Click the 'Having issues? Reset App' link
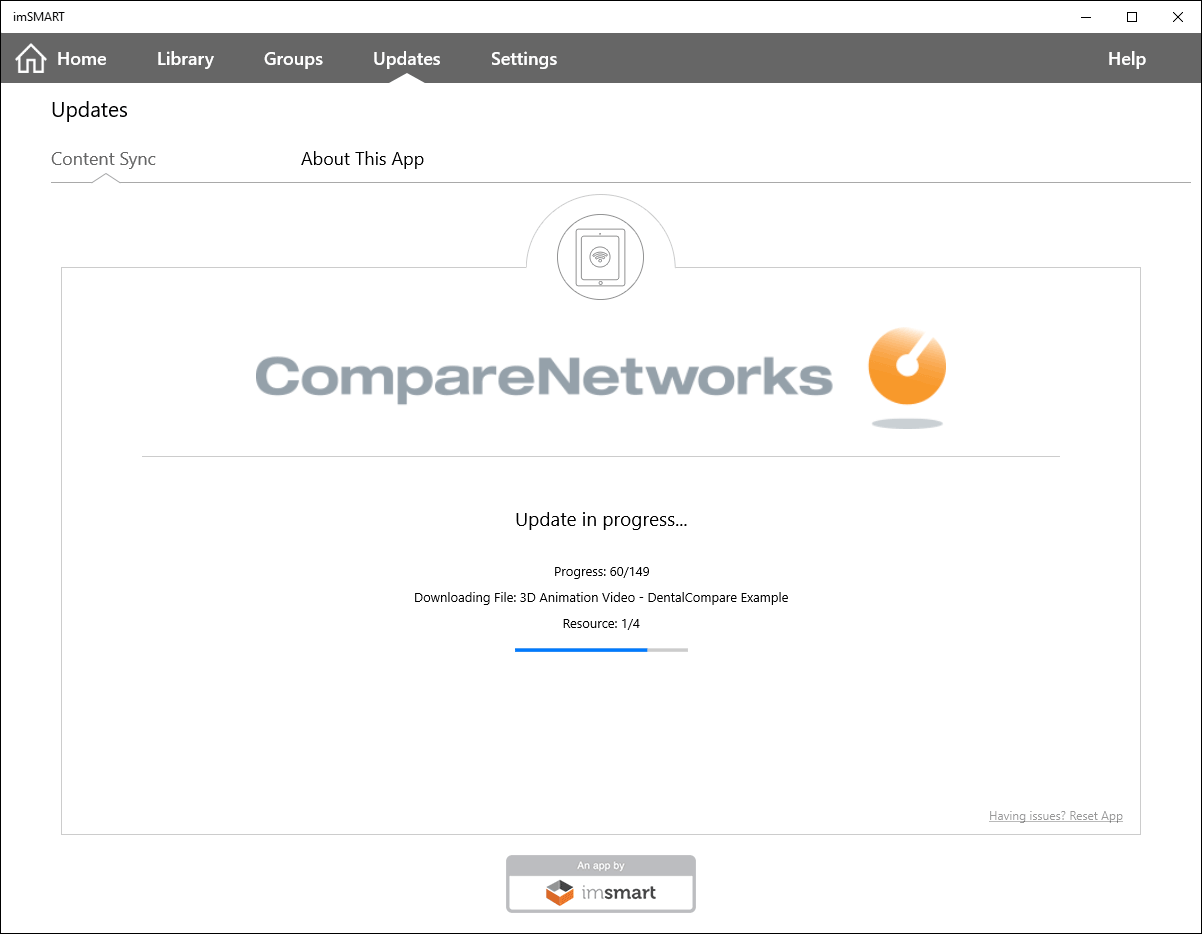Screen dimensions: 1202x934 pyautogui.click(x=1055, y=816)
